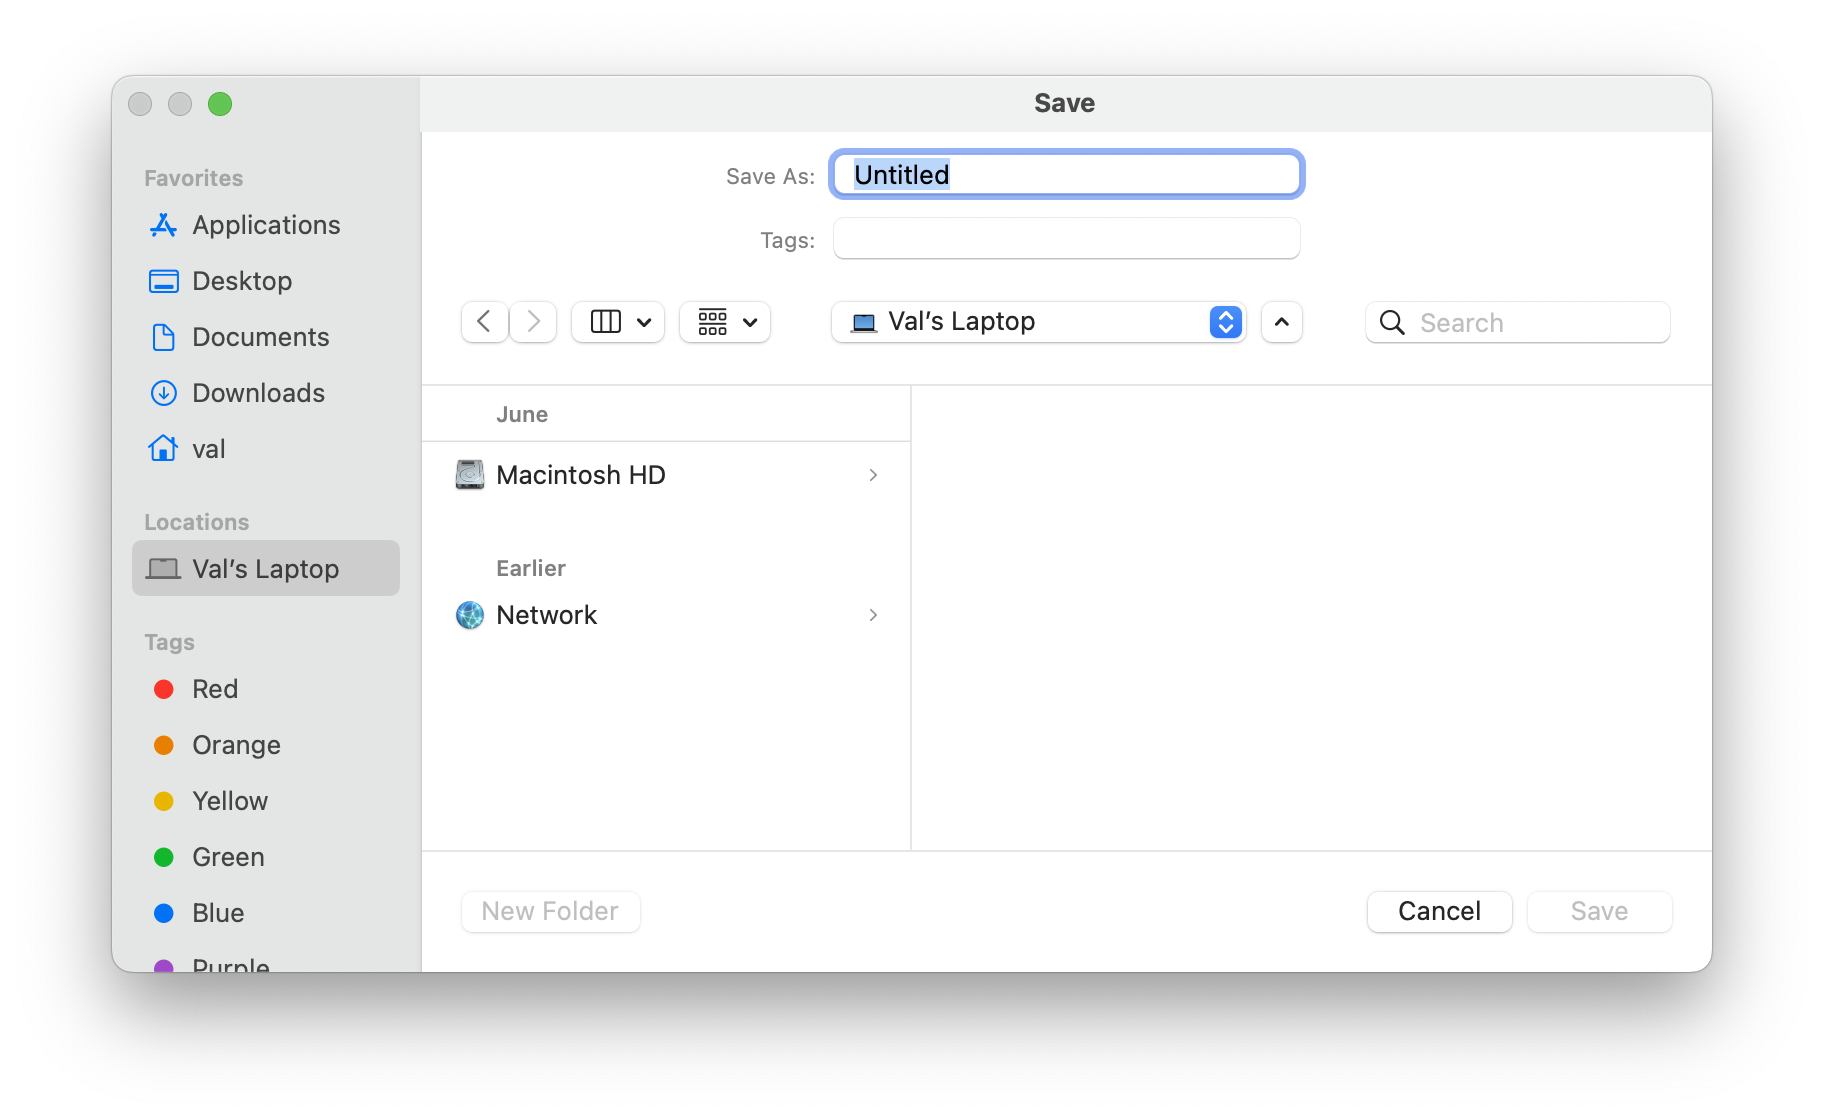Image resolution: width=1824 pixels, height=1120 pixels.
Task: Click inside the Tags input field
Action: [1065, 239]
